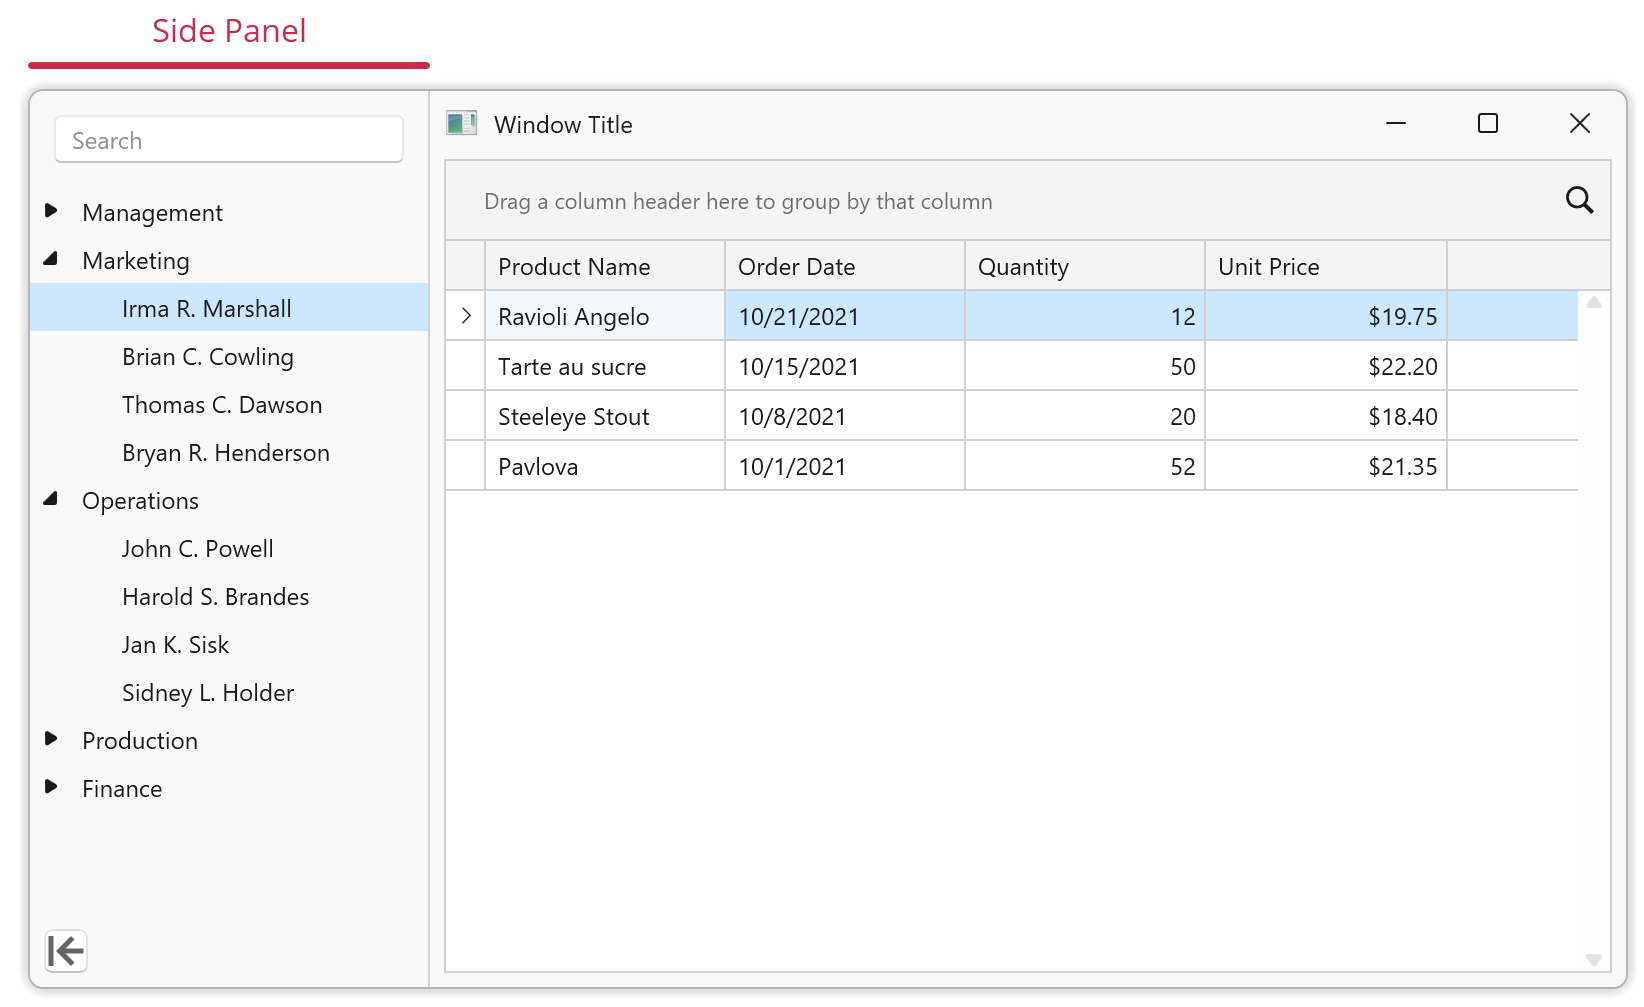The width and height of the screenshot is (1644, 1007).
Task: Collapse the Operations tree node
Action: pyautogui.click(x=51, y=499)
